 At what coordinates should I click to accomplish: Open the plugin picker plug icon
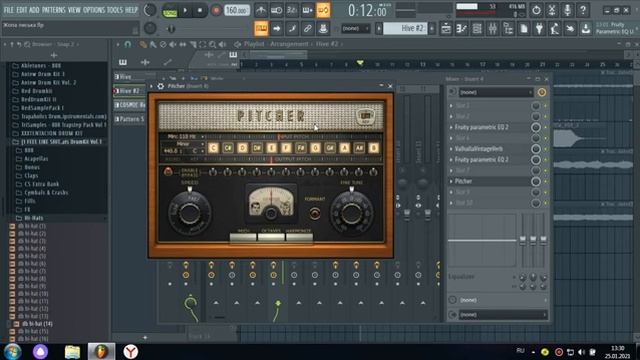tap(539, 28)
